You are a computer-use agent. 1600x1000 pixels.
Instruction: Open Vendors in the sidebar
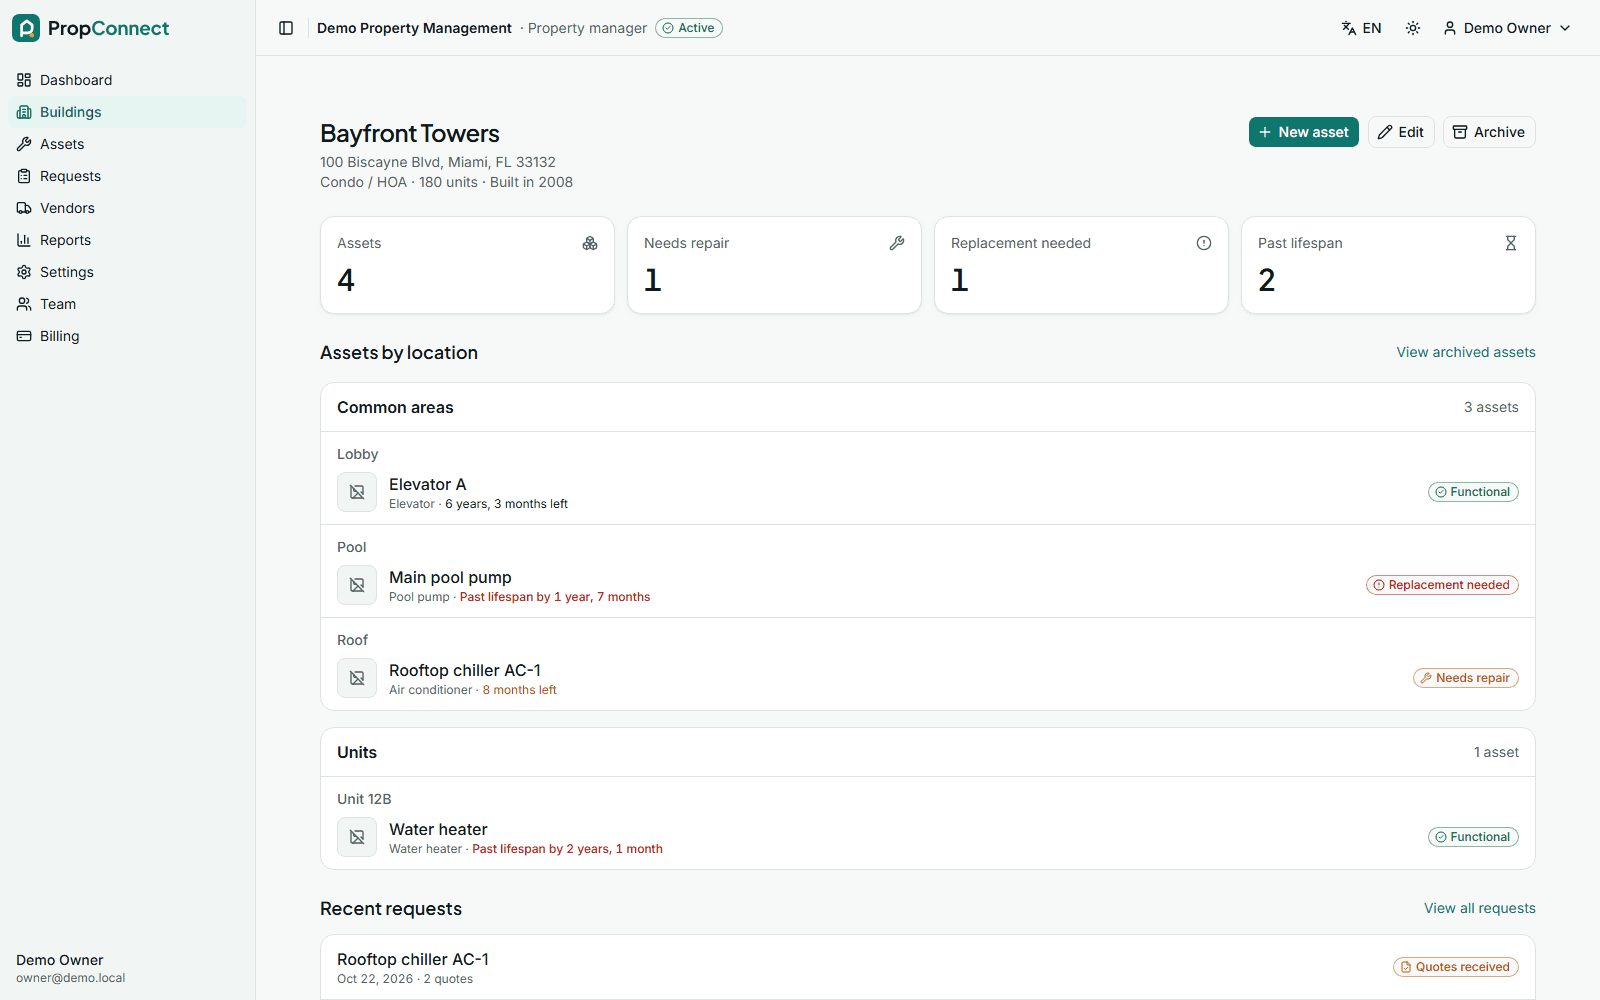(127, 208)
